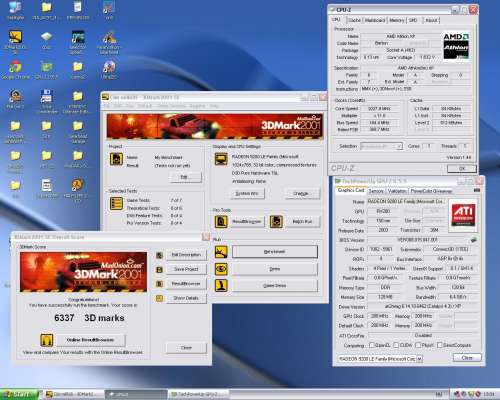Viewport: 500px width, 400px height.
Task: Click the Selected Tests list icon
Action: 116,203
